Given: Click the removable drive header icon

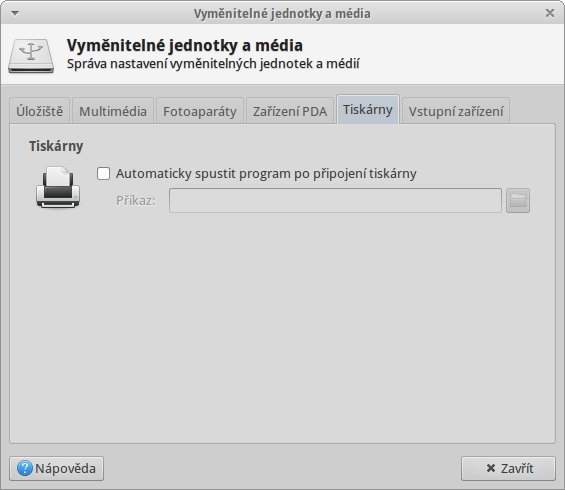Looking at the screenshot, I should (31, 56).
